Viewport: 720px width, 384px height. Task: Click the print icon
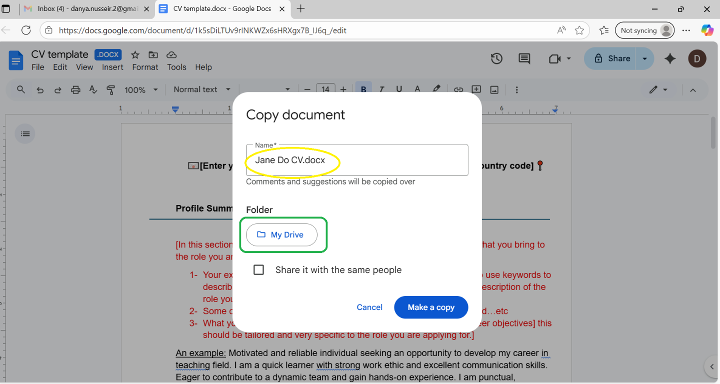click(75, 90)
